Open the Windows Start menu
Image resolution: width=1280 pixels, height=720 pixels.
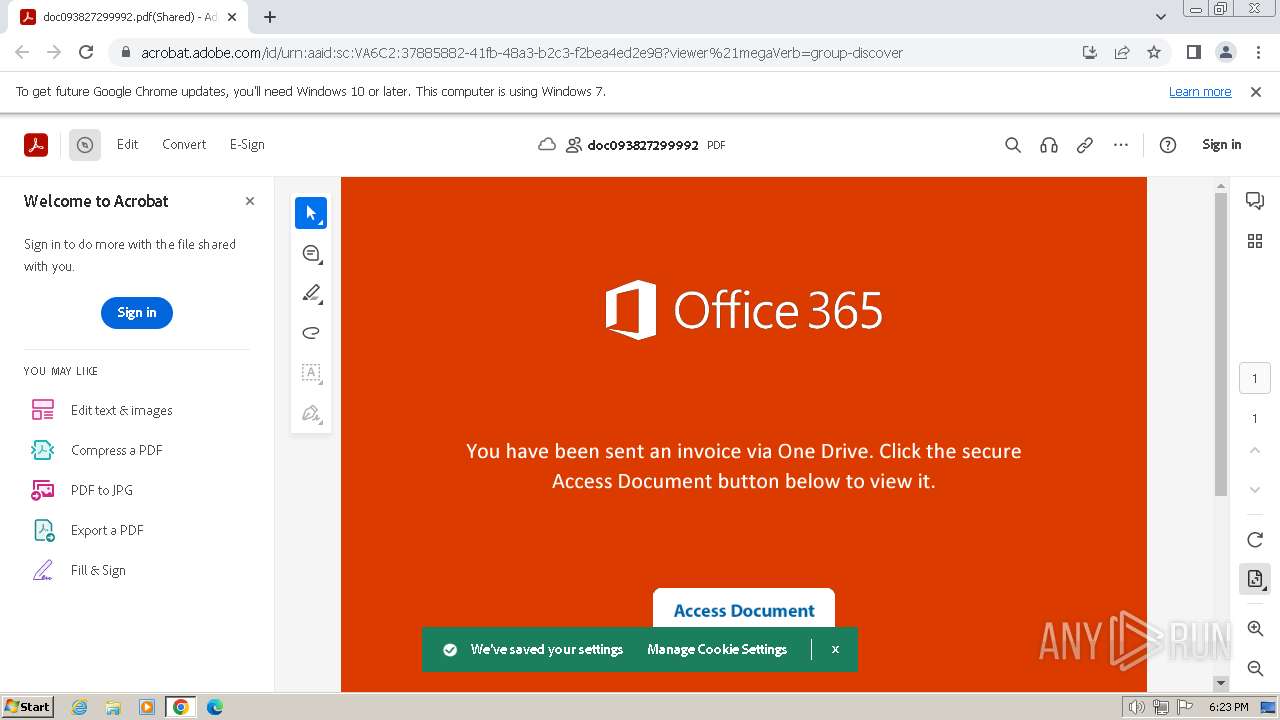point(28,707)
